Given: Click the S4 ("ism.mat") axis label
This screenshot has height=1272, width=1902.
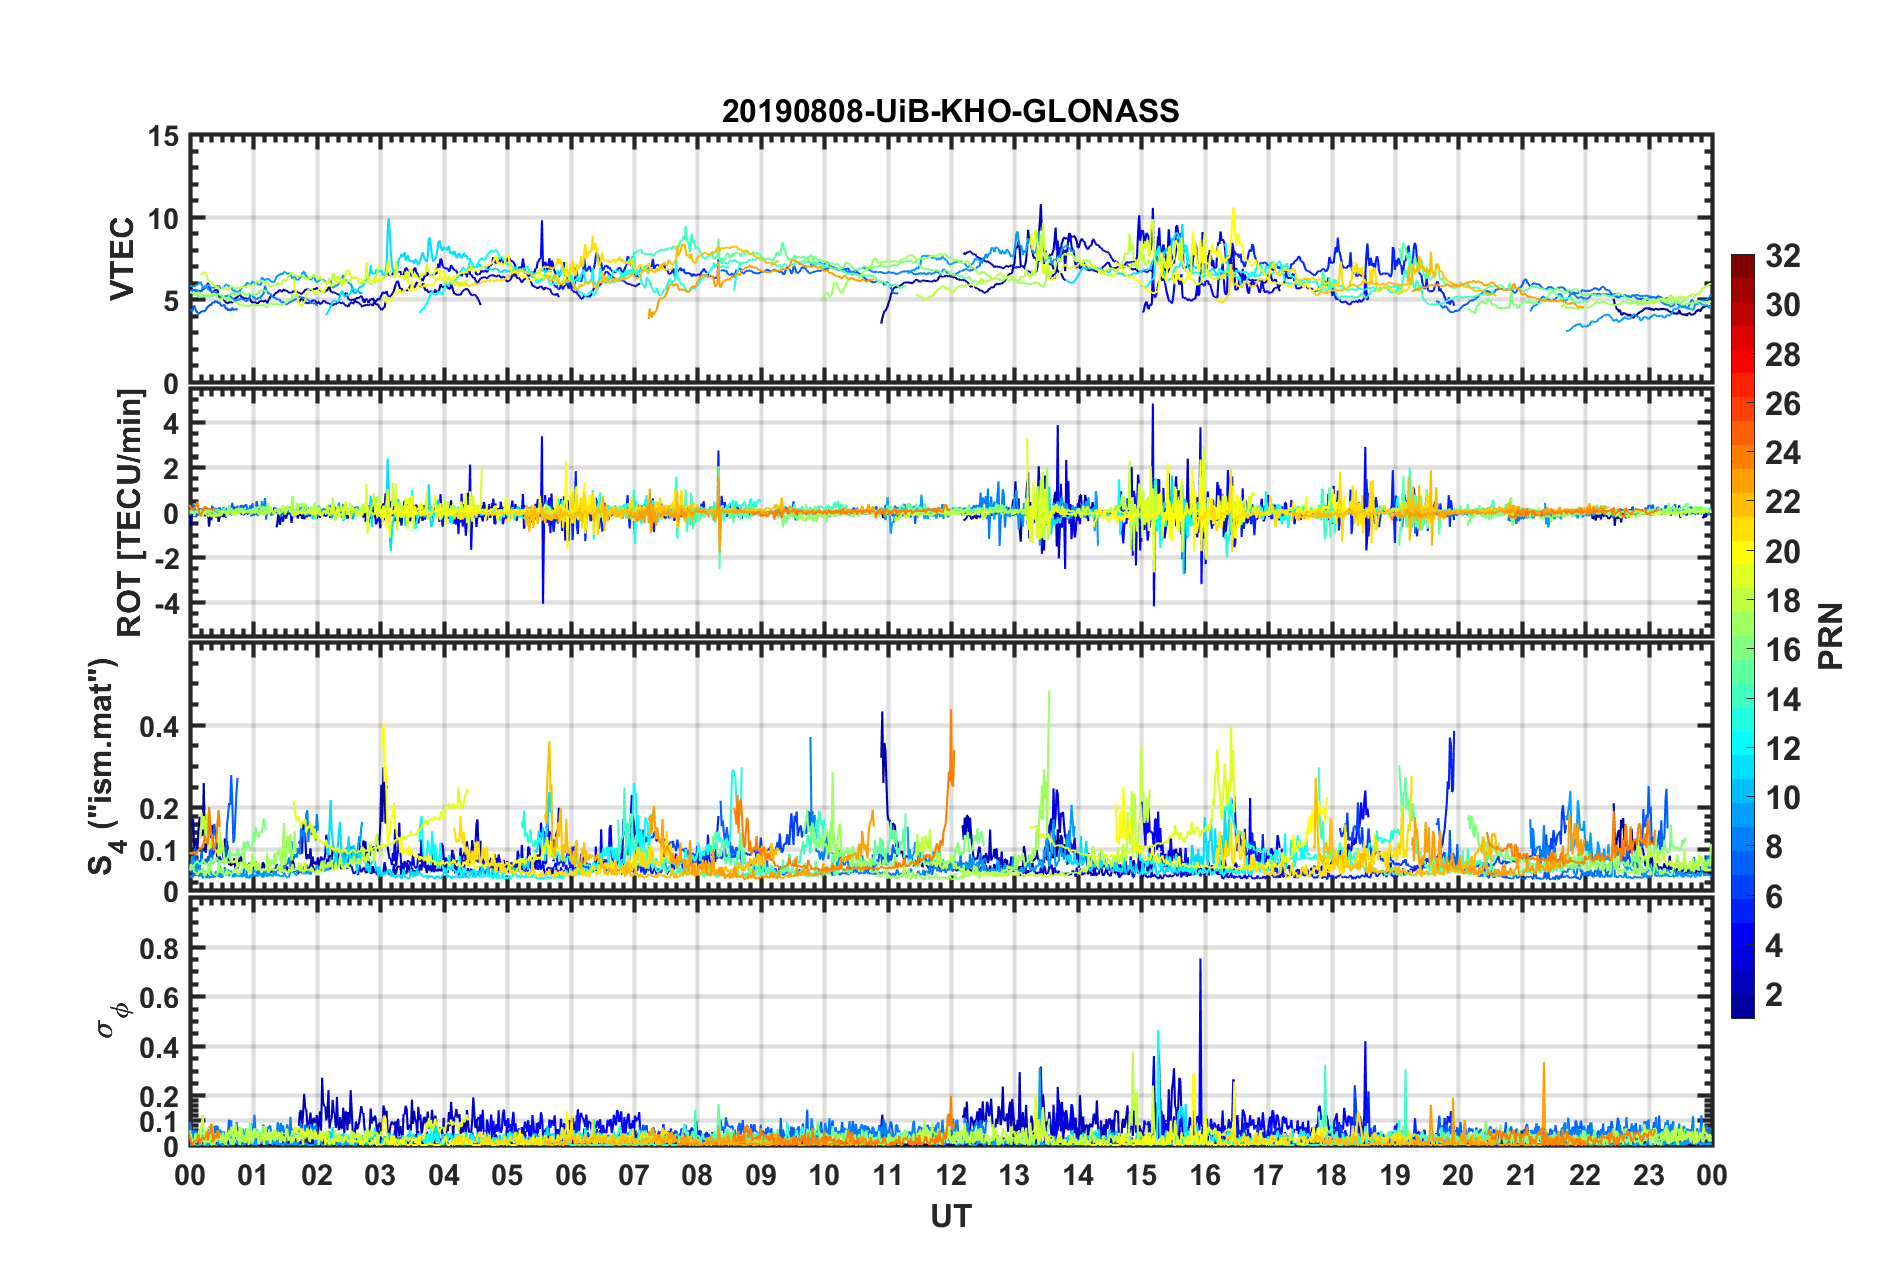Looking at the screenshot, I should [103, 766].
